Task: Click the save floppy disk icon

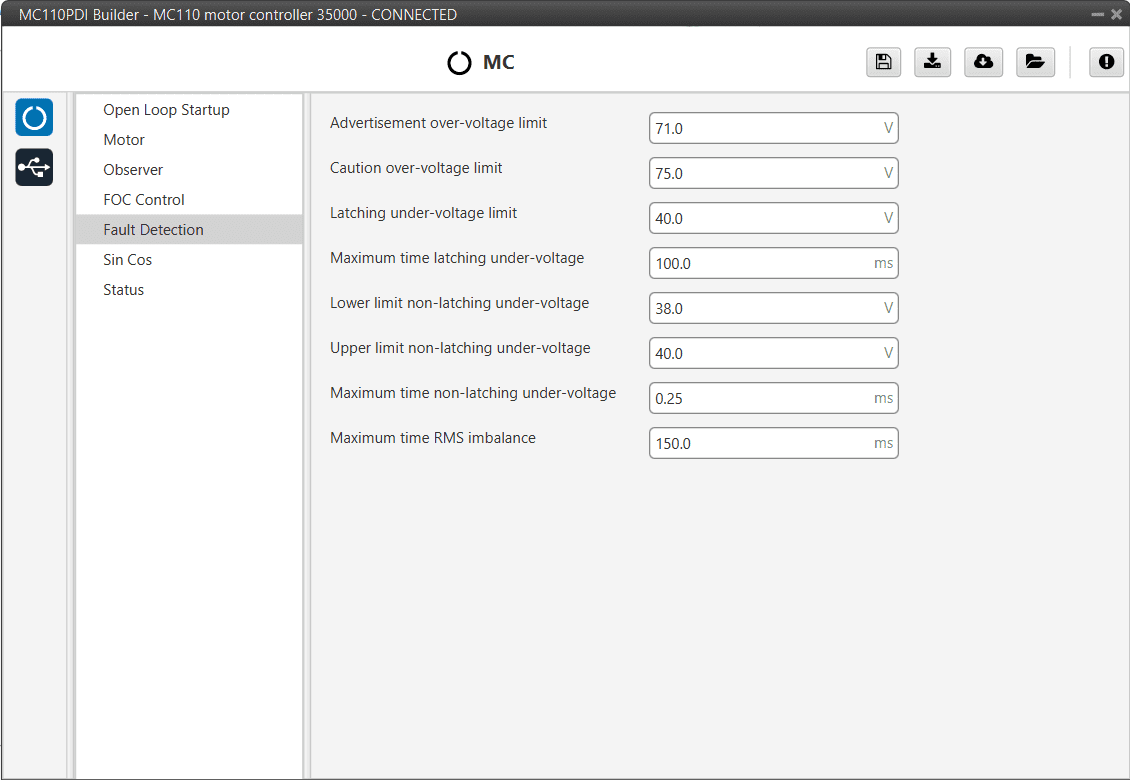Action: point(884,62)
